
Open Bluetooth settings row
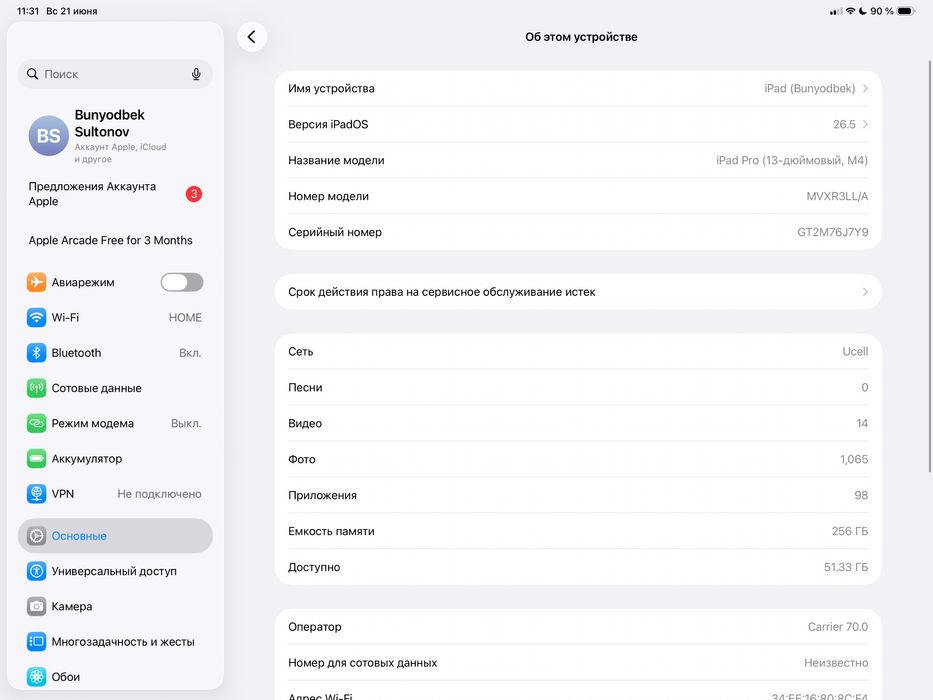[x=115, y=353]
